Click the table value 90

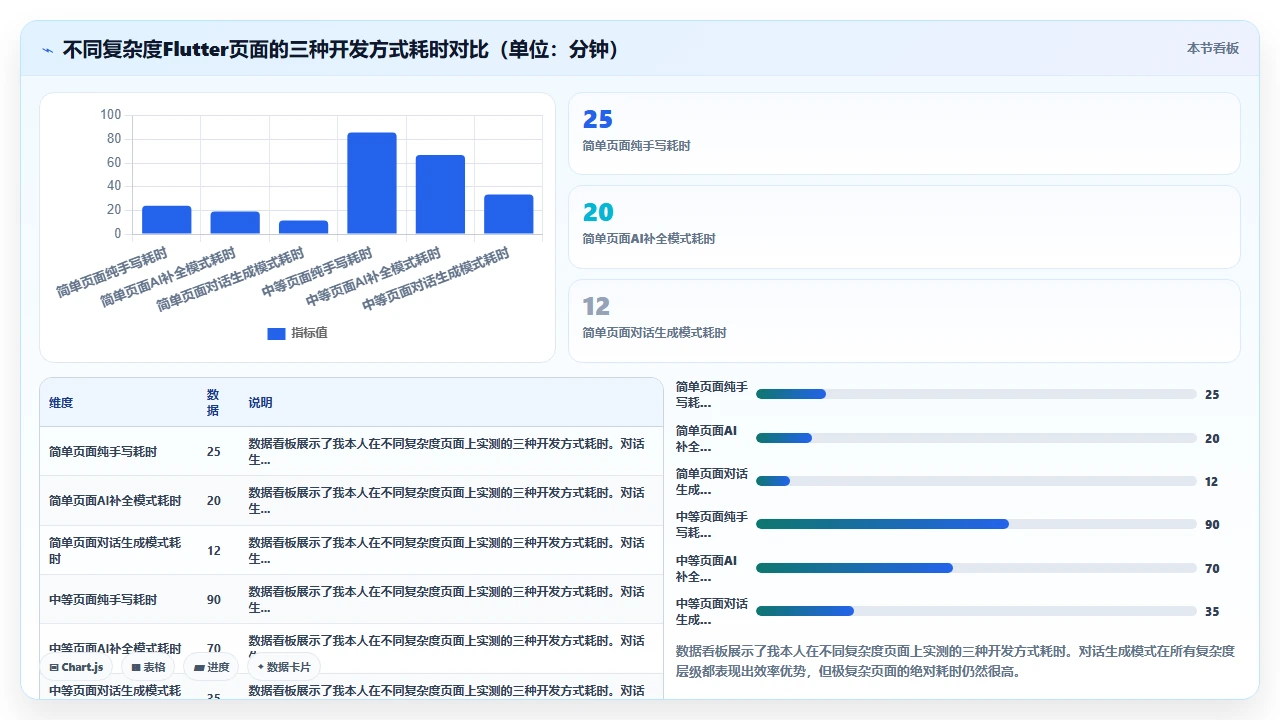214,600
